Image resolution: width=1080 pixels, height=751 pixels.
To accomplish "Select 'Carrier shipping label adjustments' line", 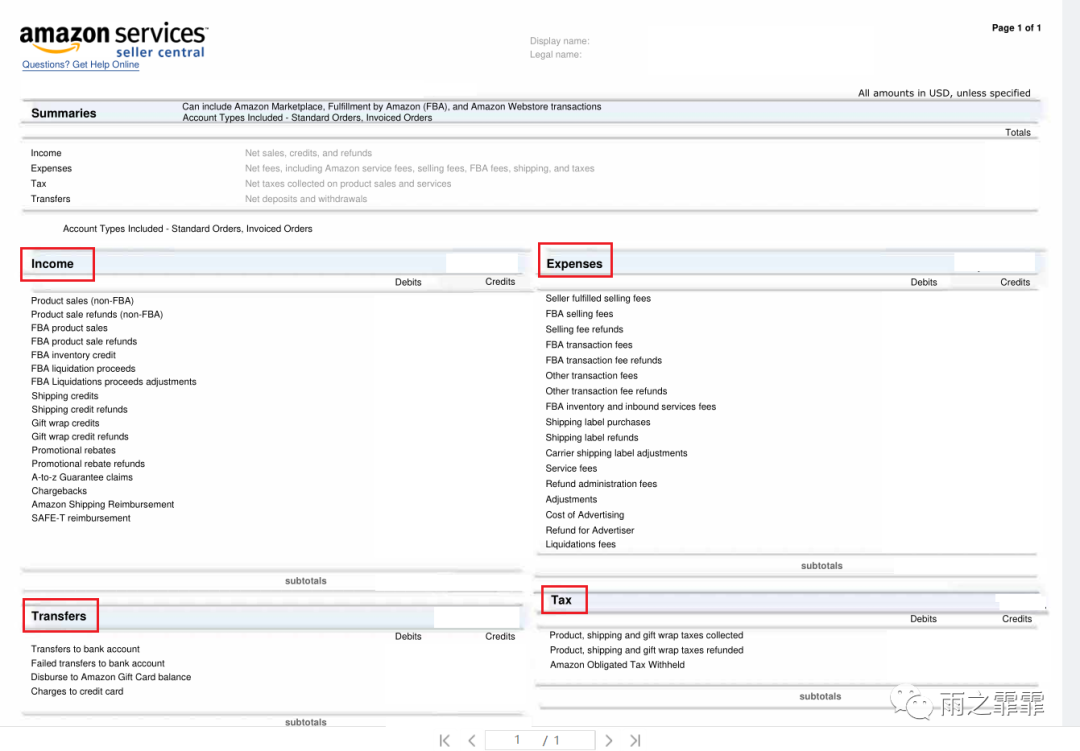I will tap(616, 453).
